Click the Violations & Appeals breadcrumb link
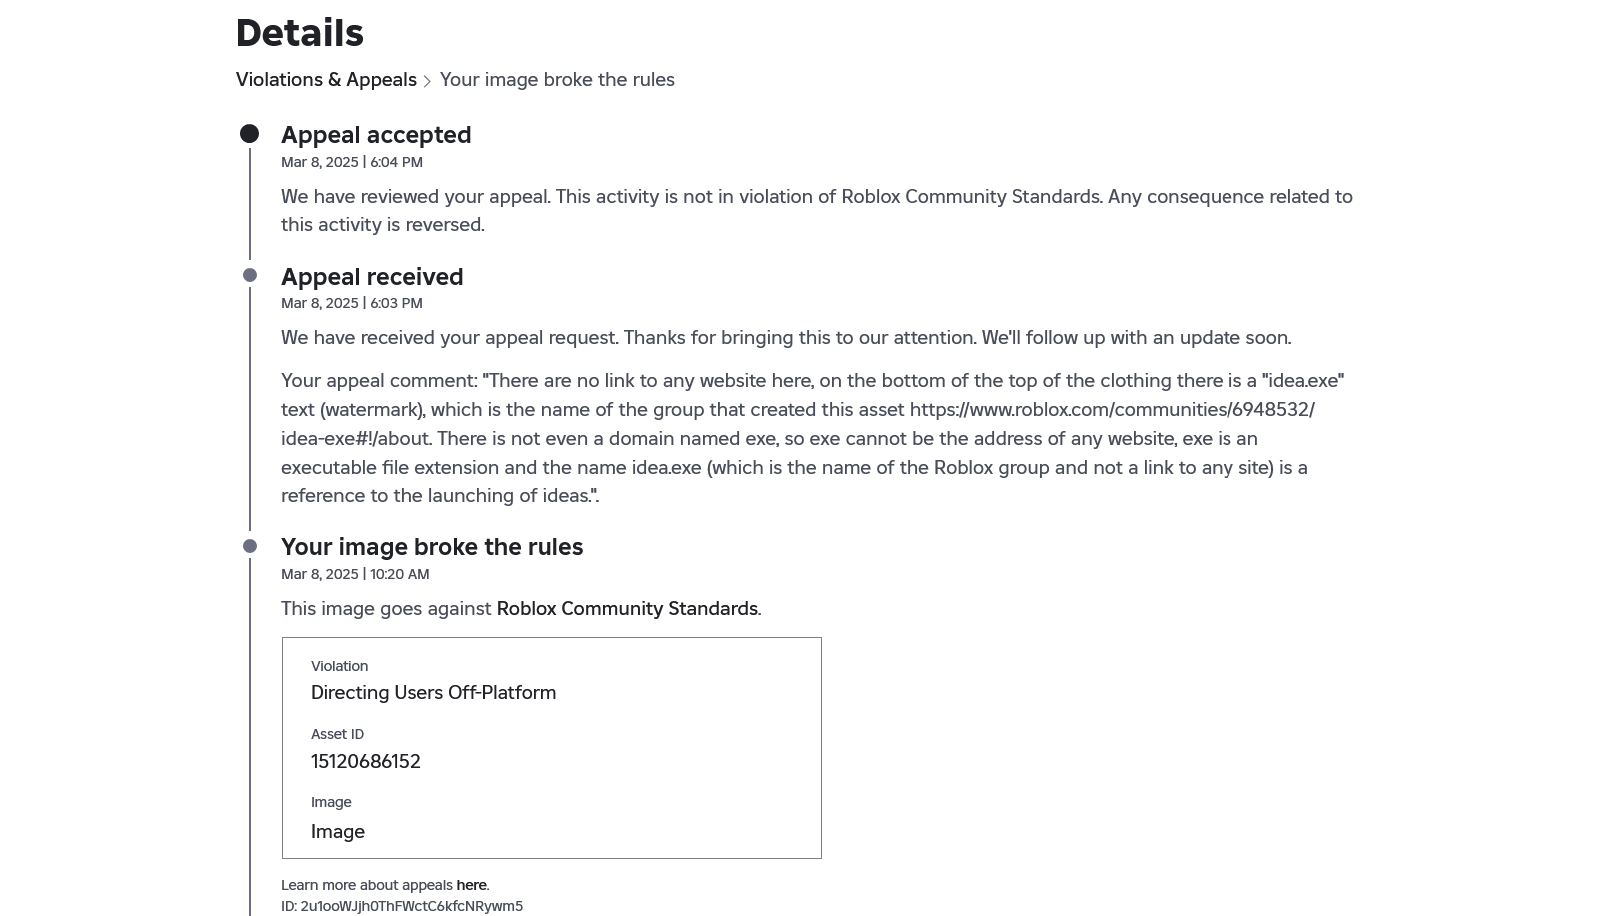The image size is (1605, 916). coord(326,80)
